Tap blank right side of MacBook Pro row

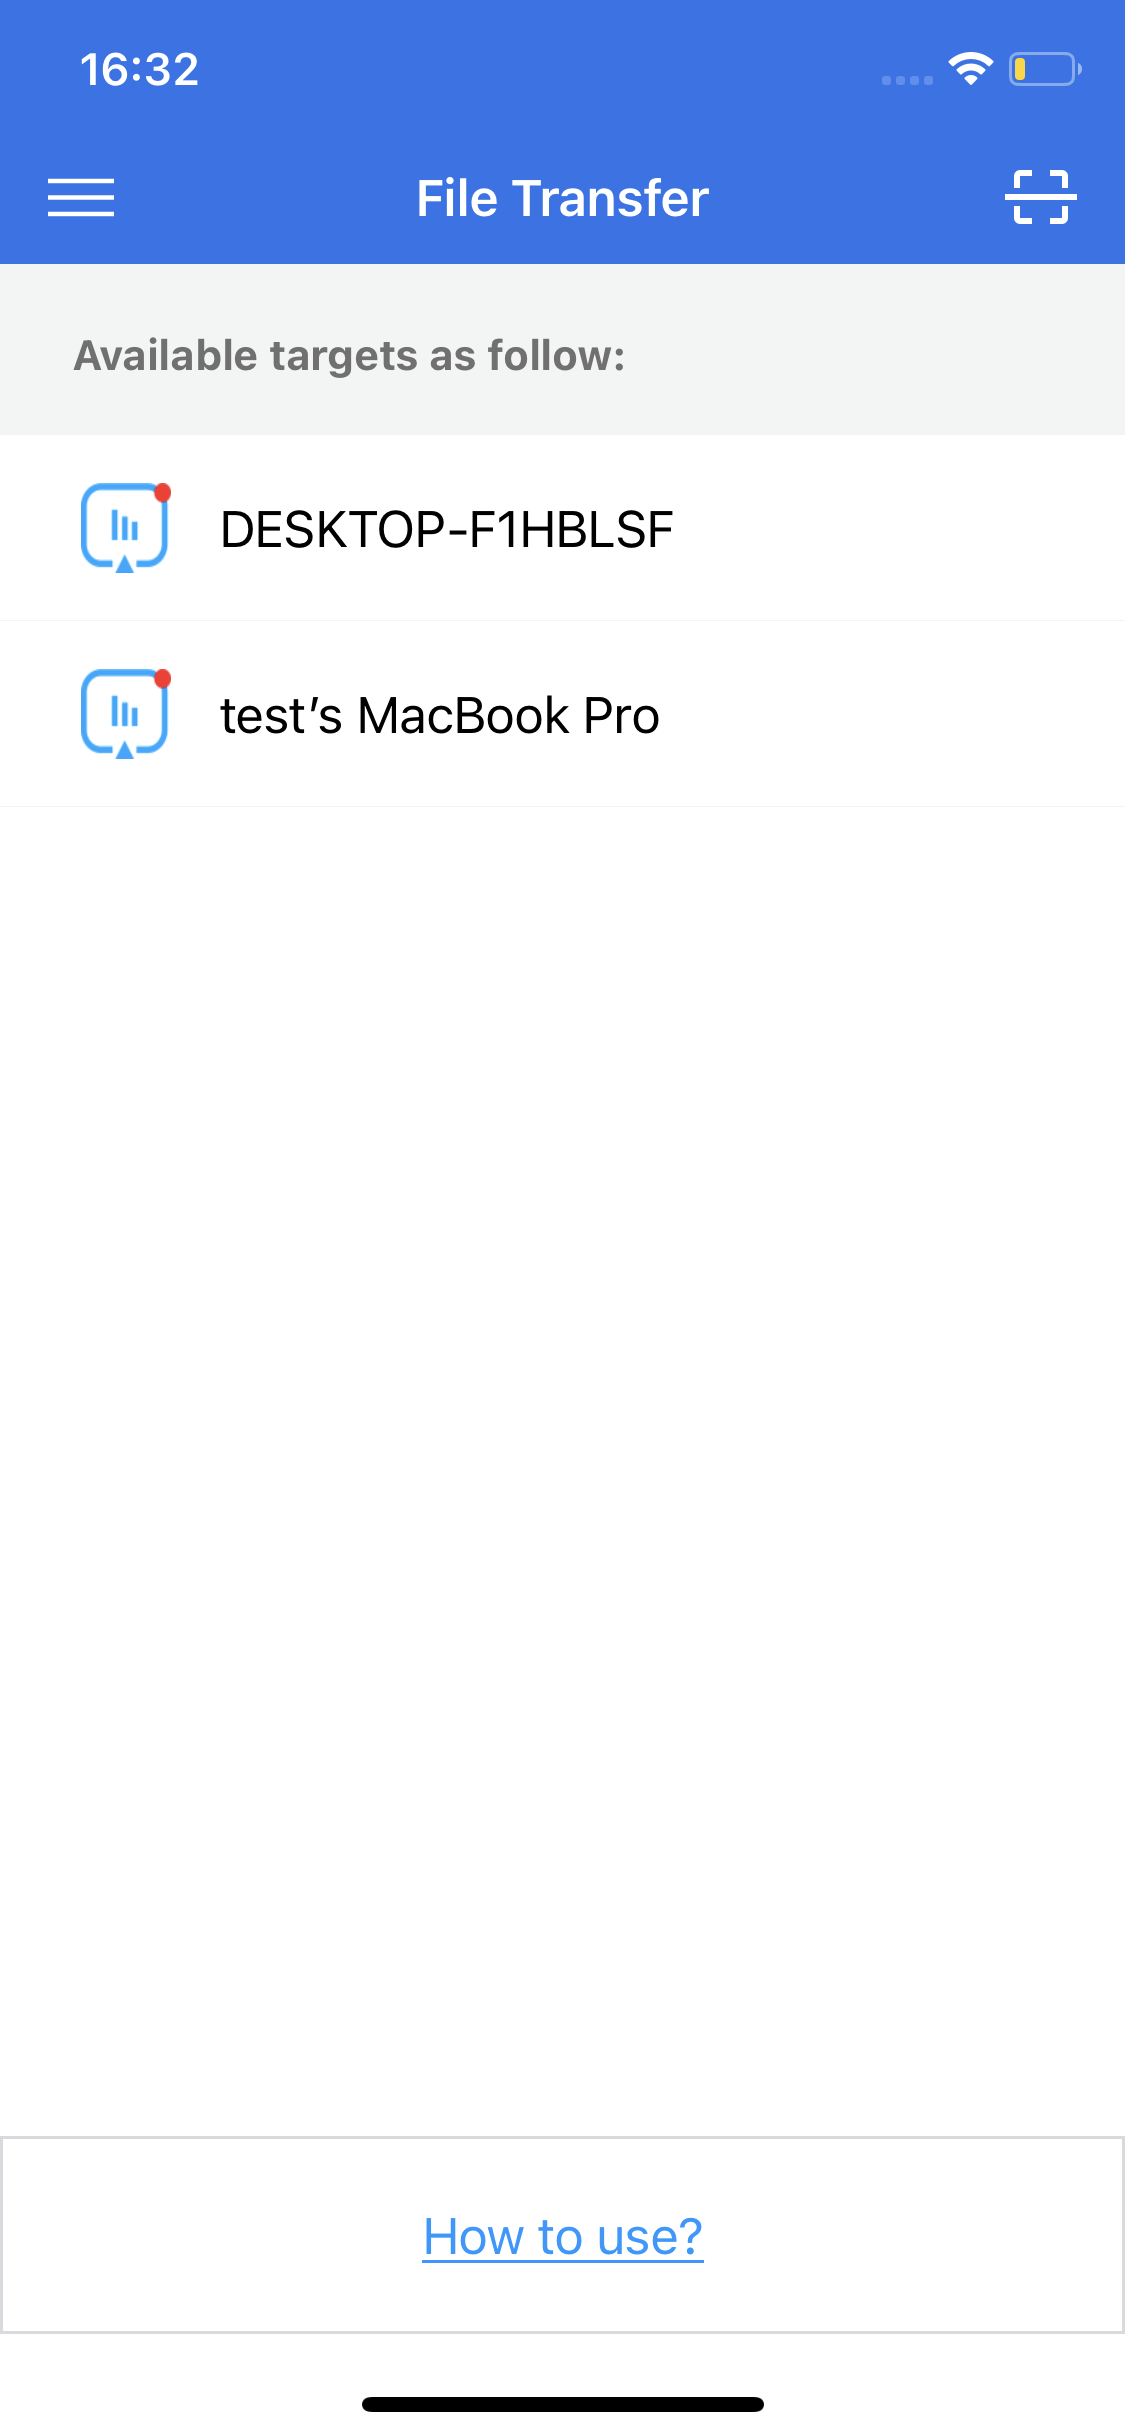[895, 714]
